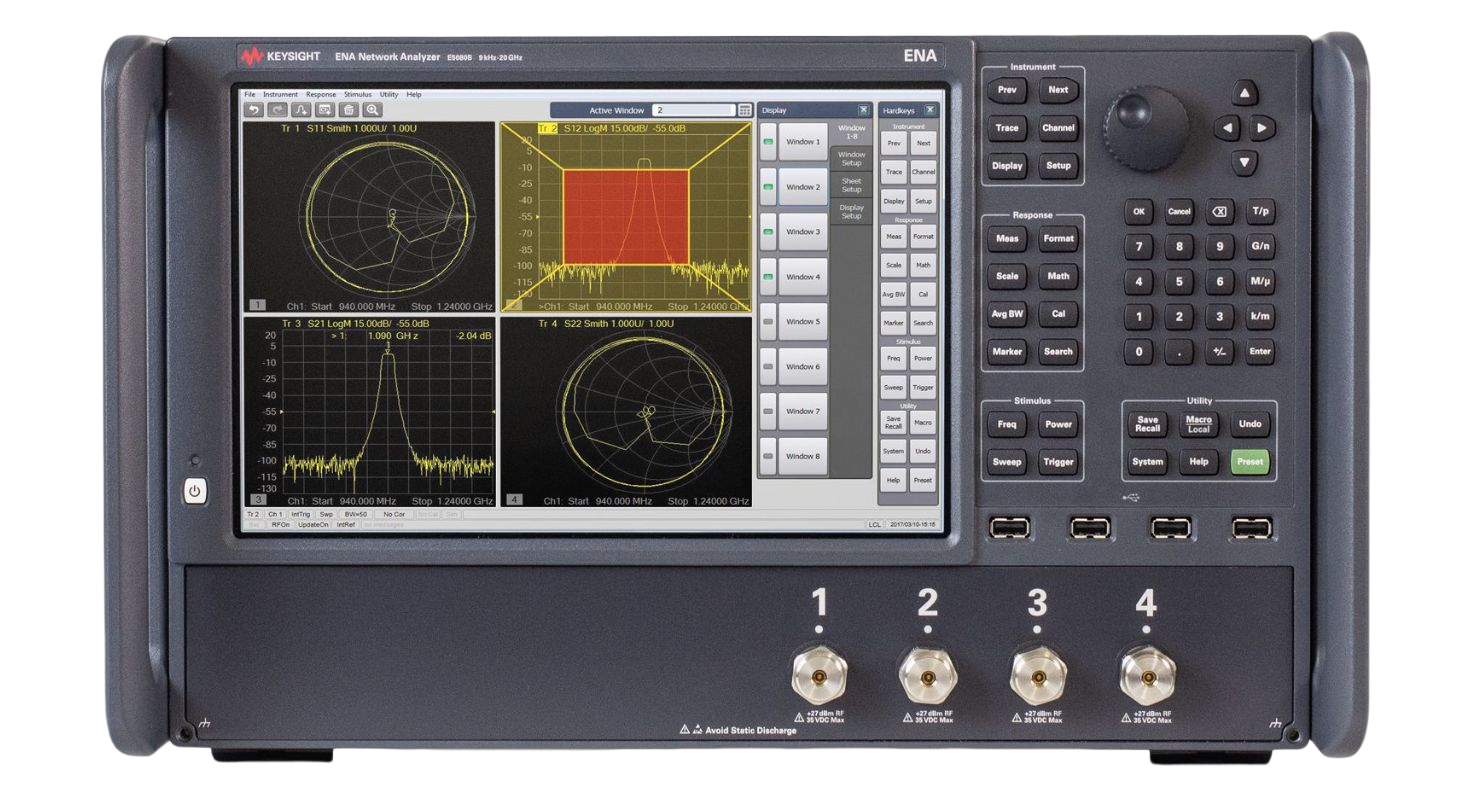
Task: Click the Active Window input field
Action: (692, 110)
